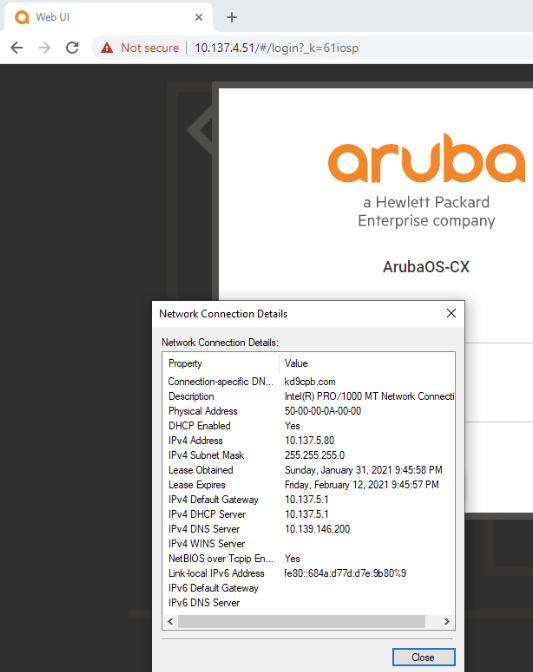
Task: Select the IPv4 Default Gateway row label
Action: click(213, 499)
